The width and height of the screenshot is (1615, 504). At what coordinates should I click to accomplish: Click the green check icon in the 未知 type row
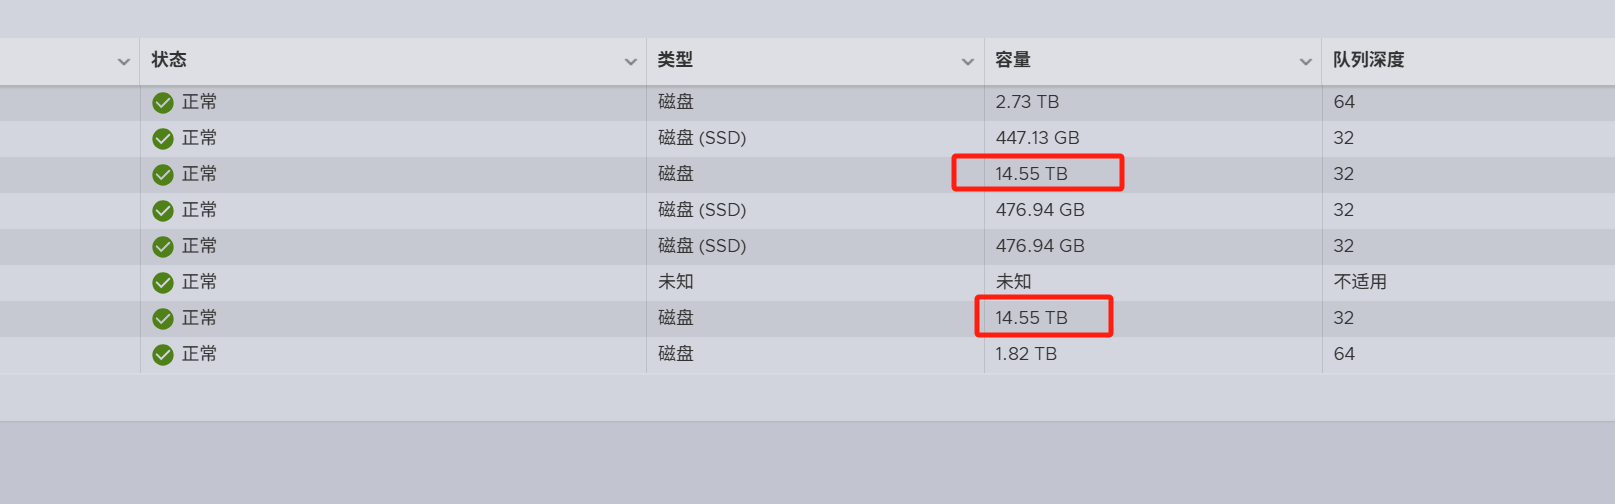pos(163,283)
